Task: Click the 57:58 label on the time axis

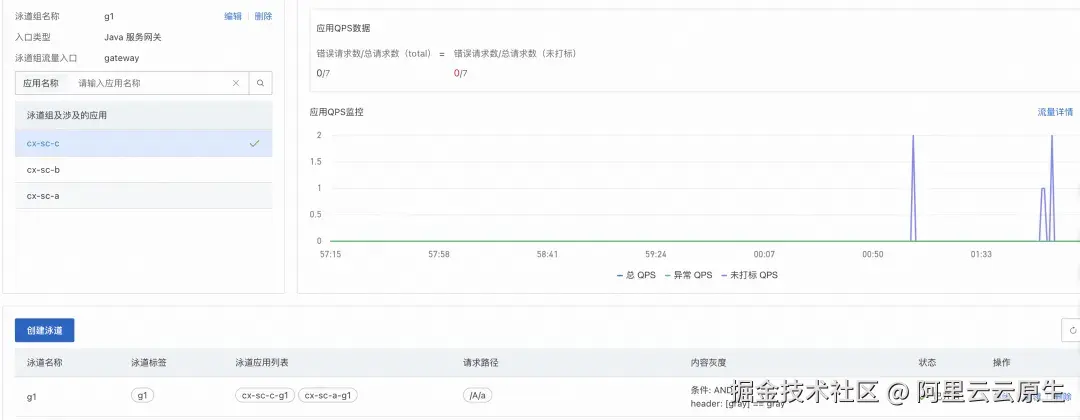Action: [x=439, y=254]
